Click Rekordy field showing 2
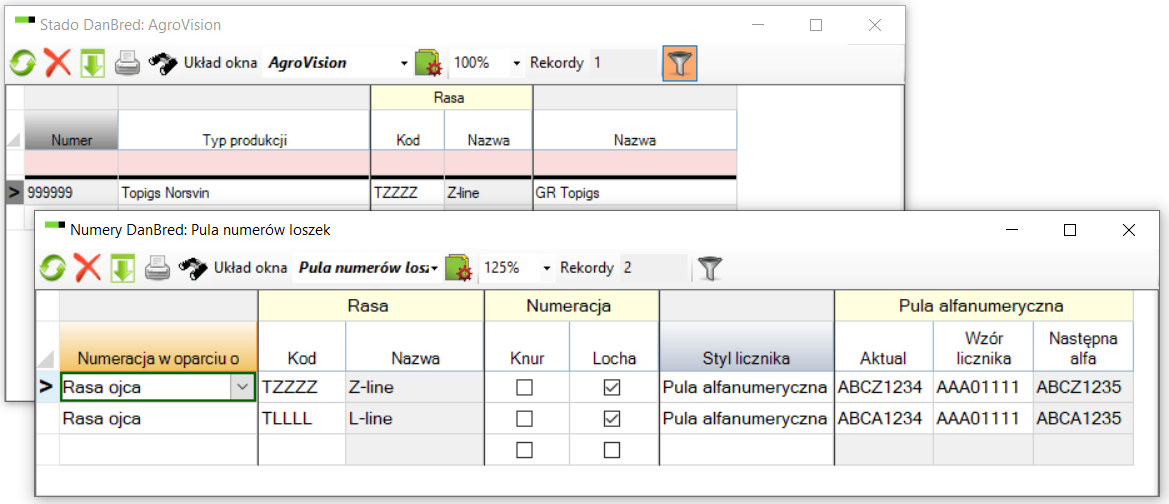 [x=654, y=268]
